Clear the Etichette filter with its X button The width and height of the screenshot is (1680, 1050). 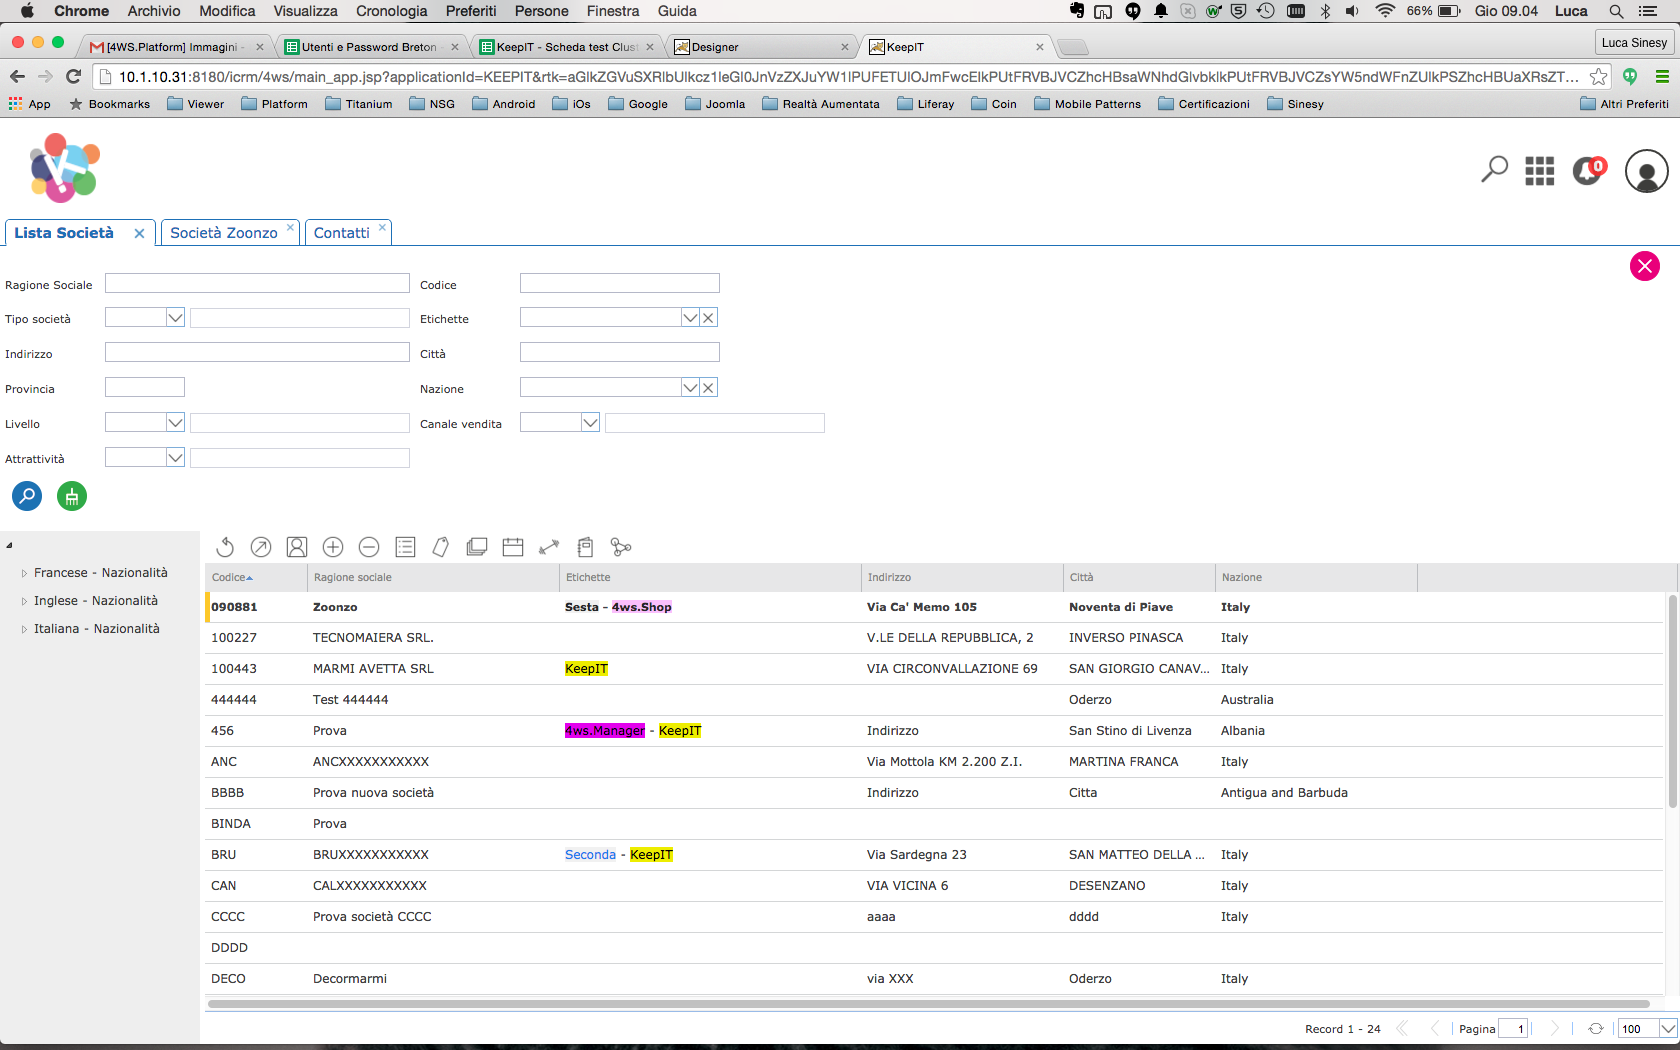click(x=708, y=317)
